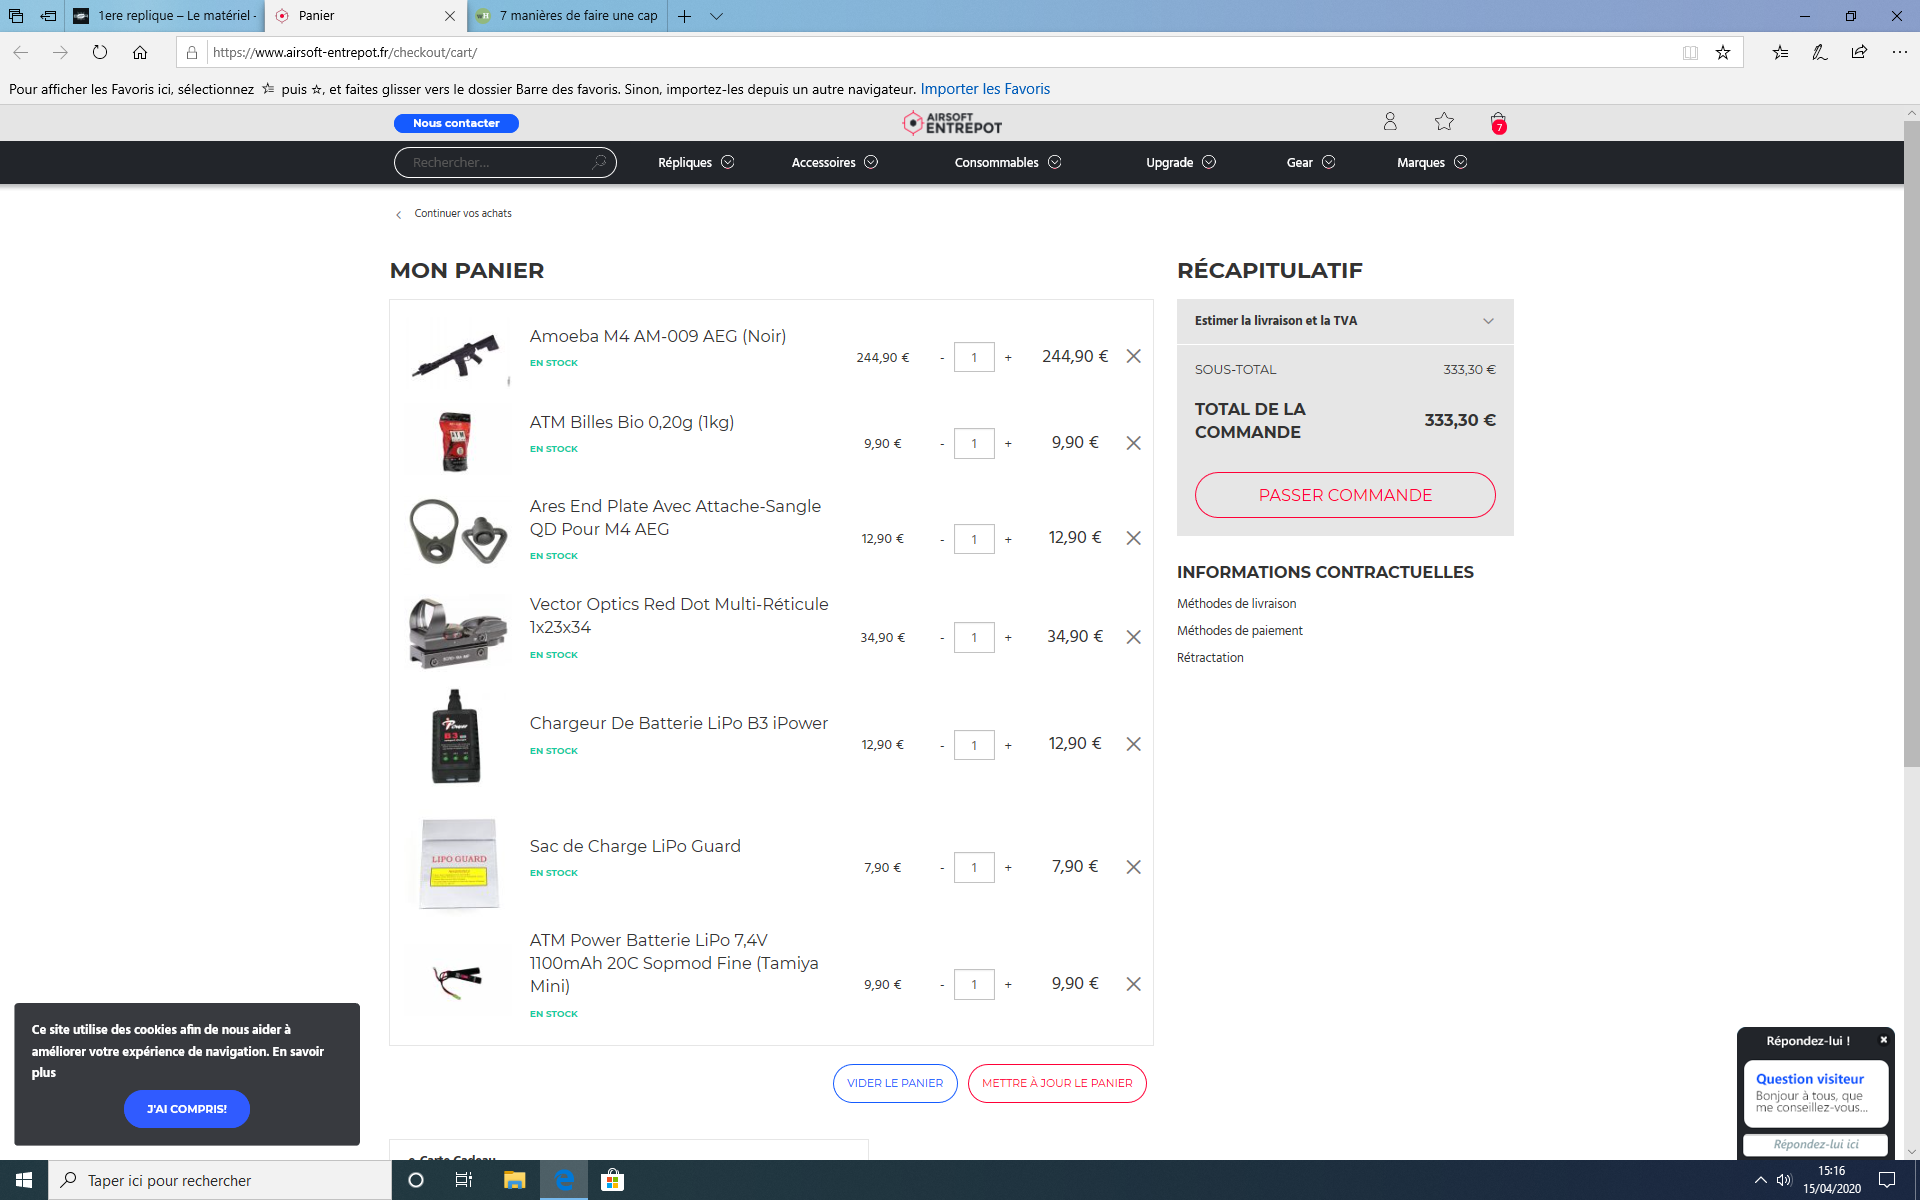This screenshot has height=1200, width=1920.
Task: Click Répondez-lui ici chat input
Action: pyautogui.click(x=1815, y=1144)
